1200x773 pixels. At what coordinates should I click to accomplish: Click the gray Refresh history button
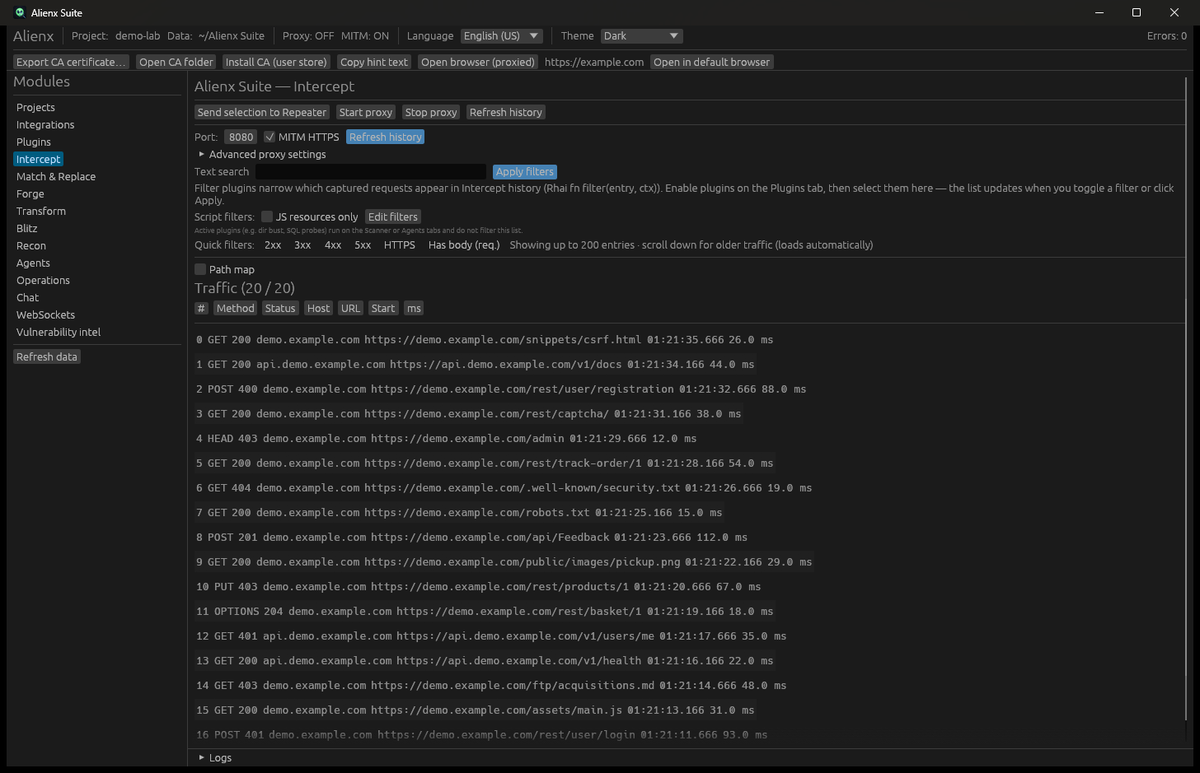pos(506,112)
